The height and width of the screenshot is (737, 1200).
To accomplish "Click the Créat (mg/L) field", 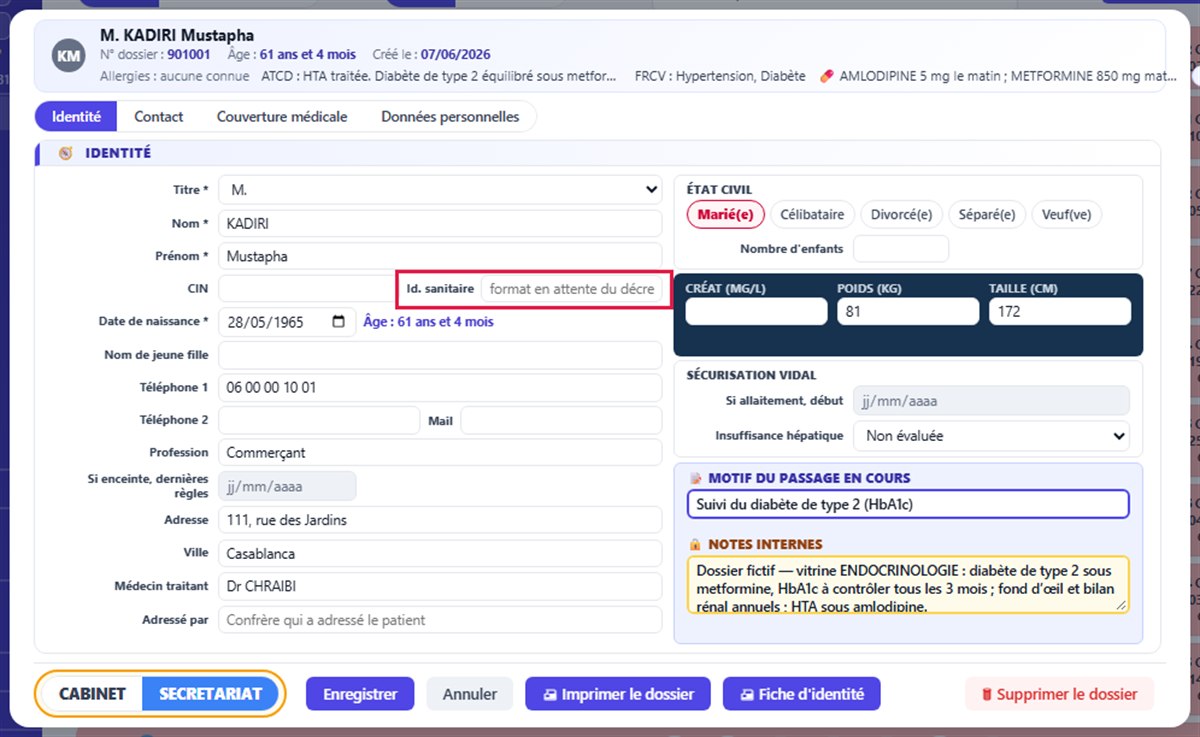I will pyautogui.click(x=757, y=312).
